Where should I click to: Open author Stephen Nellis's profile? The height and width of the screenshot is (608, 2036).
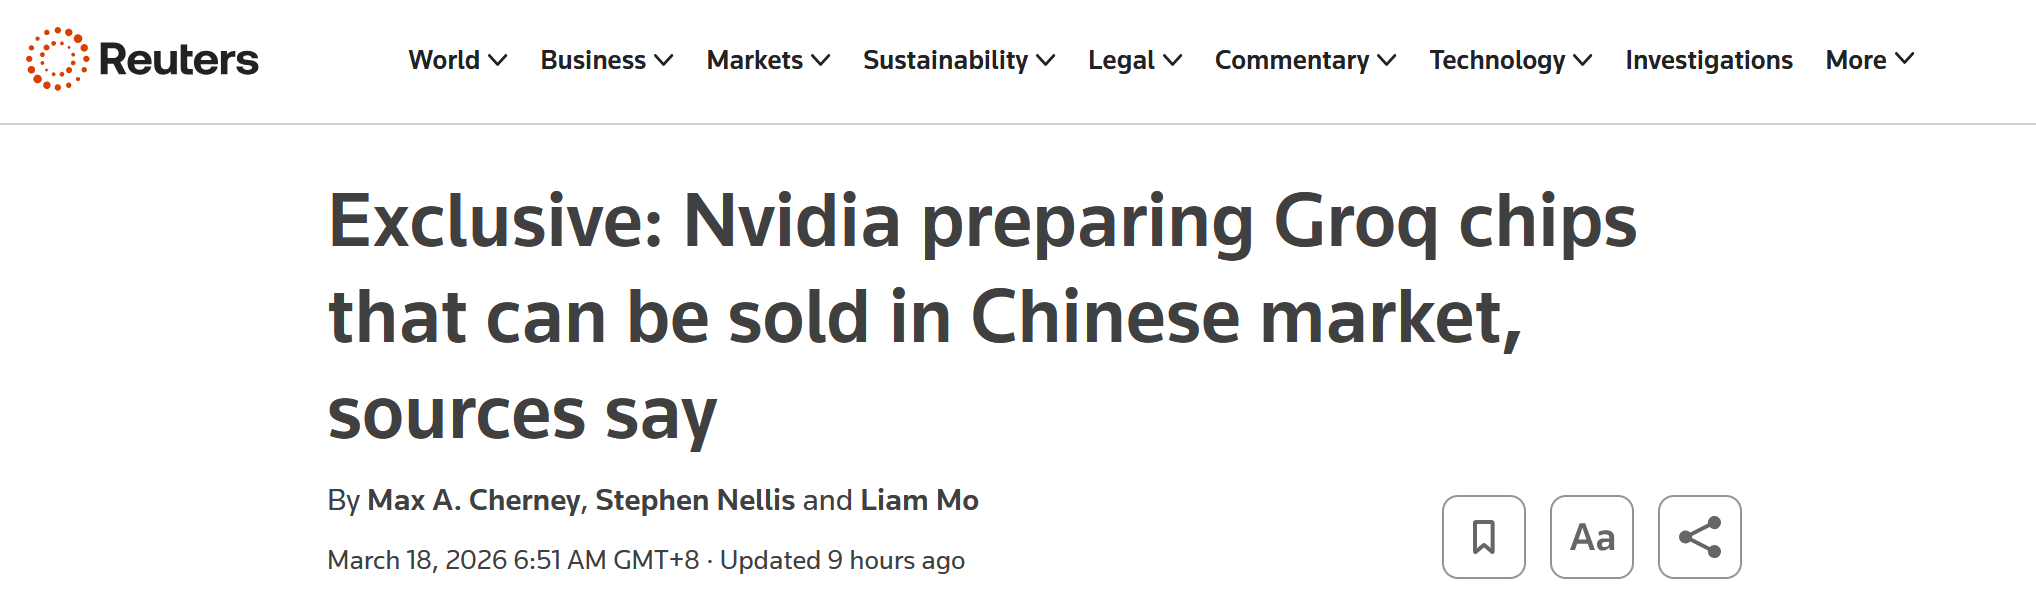pos(694,500)
